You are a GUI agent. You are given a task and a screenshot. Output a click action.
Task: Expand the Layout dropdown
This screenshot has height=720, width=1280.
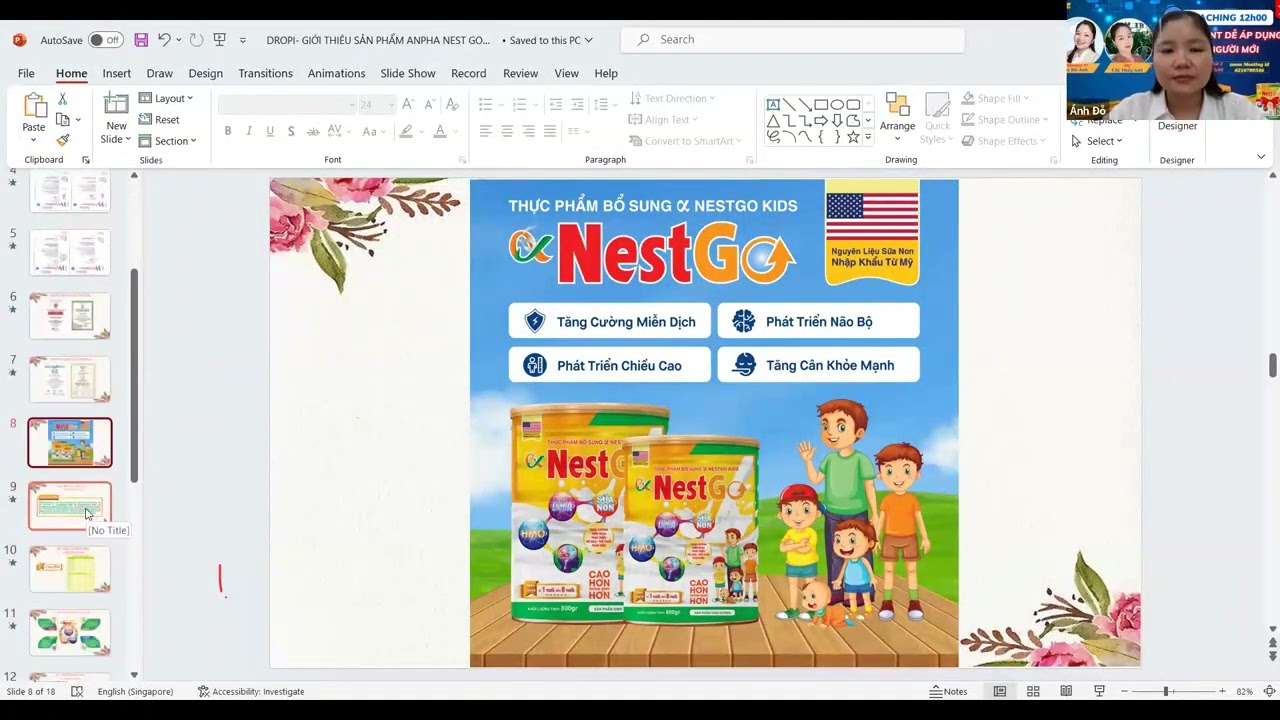click(166, 98)
